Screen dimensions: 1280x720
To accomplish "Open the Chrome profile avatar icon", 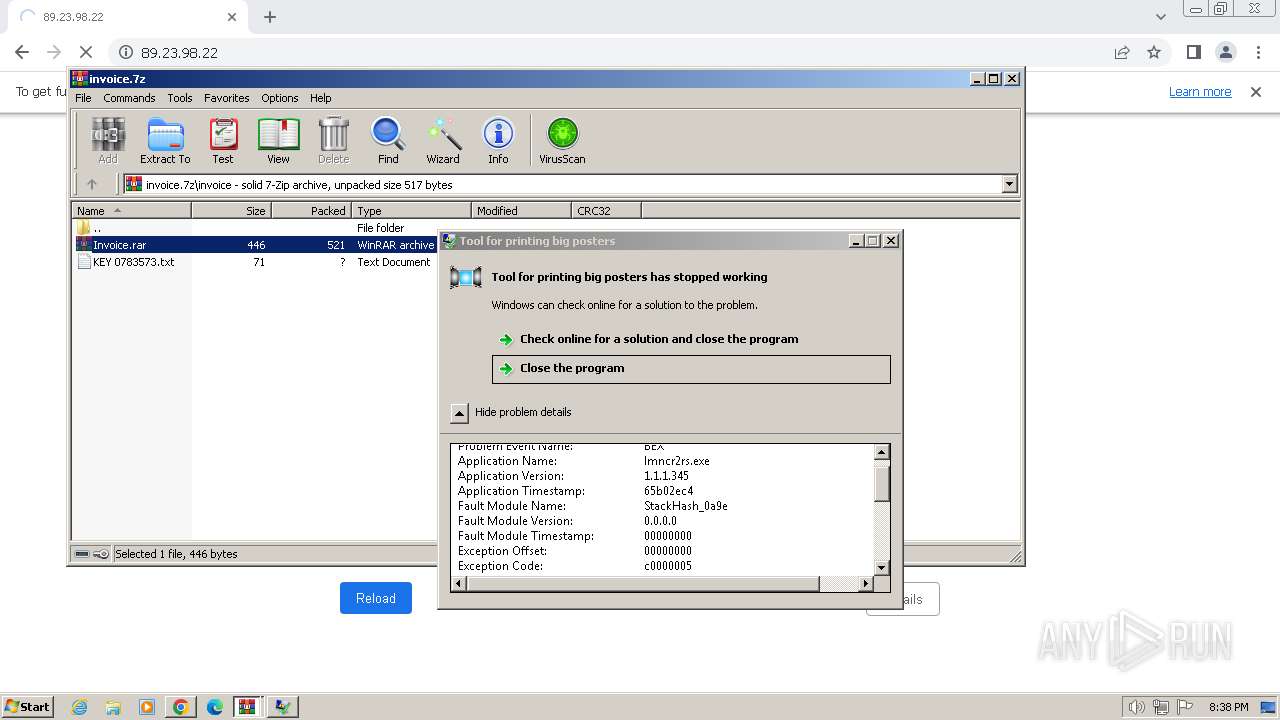I will pyautogui.click(x=1225, y=52).
